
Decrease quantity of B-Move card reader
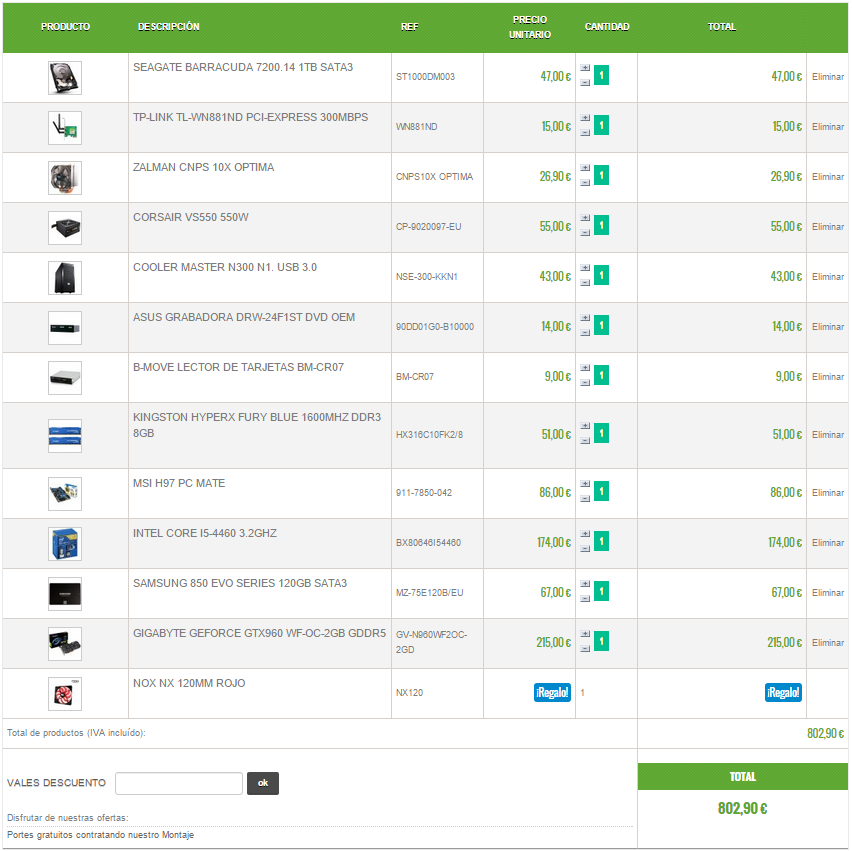[585, 383]
